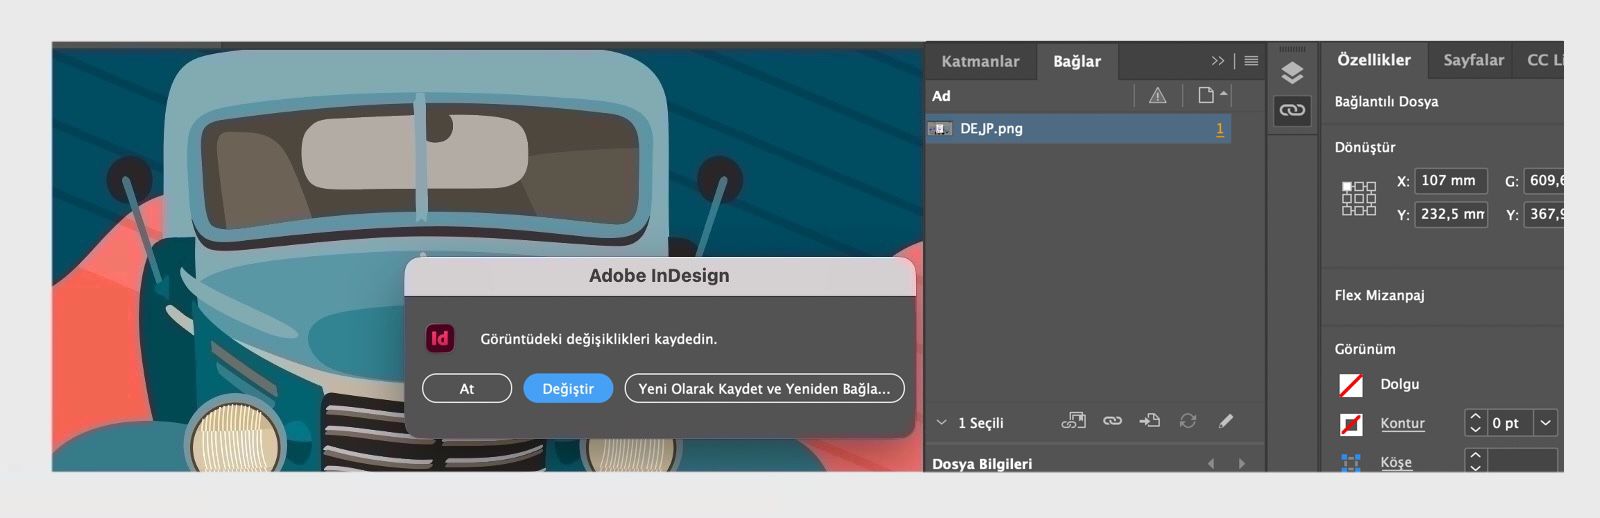The height and width of the screenshot is (518, 1600).
Task: Click the Relink chain icon
Action: tap(1112, 421)
